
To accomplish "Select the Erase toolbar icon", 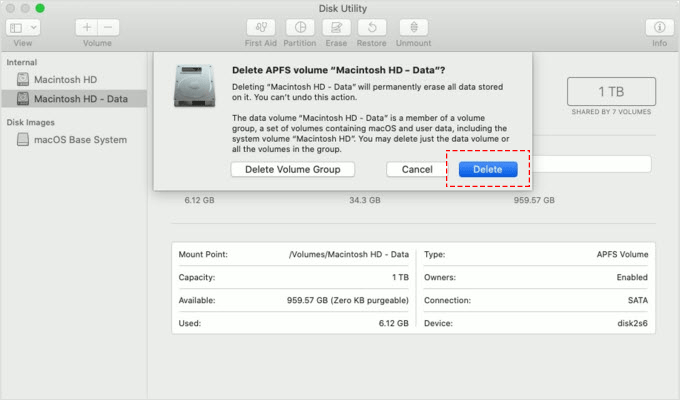I will pos(336,28).
